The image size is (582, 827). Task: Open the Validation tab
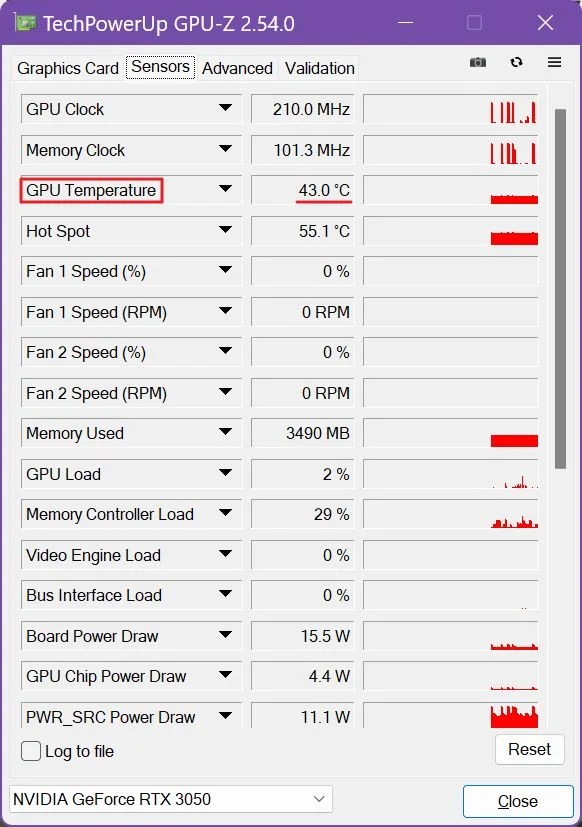pyautogui.click(x=319, y=68)
